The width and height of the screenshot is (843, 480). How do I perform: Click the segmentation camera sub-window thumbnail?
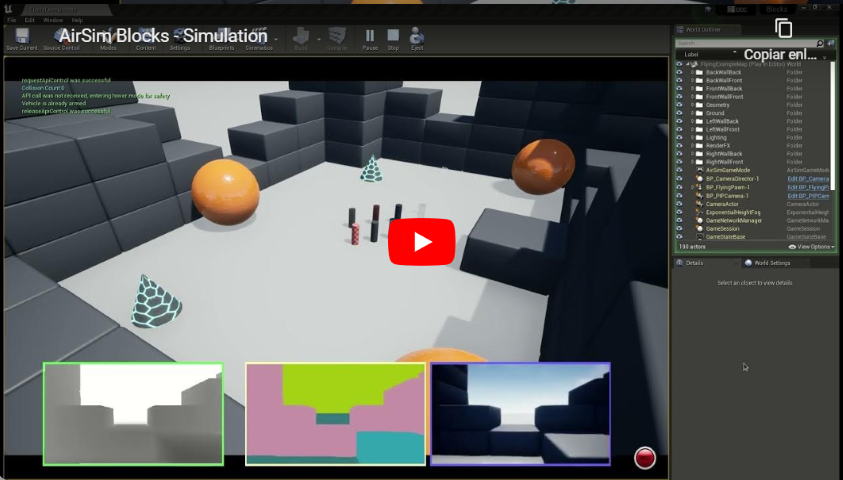[x=335, y=414]
